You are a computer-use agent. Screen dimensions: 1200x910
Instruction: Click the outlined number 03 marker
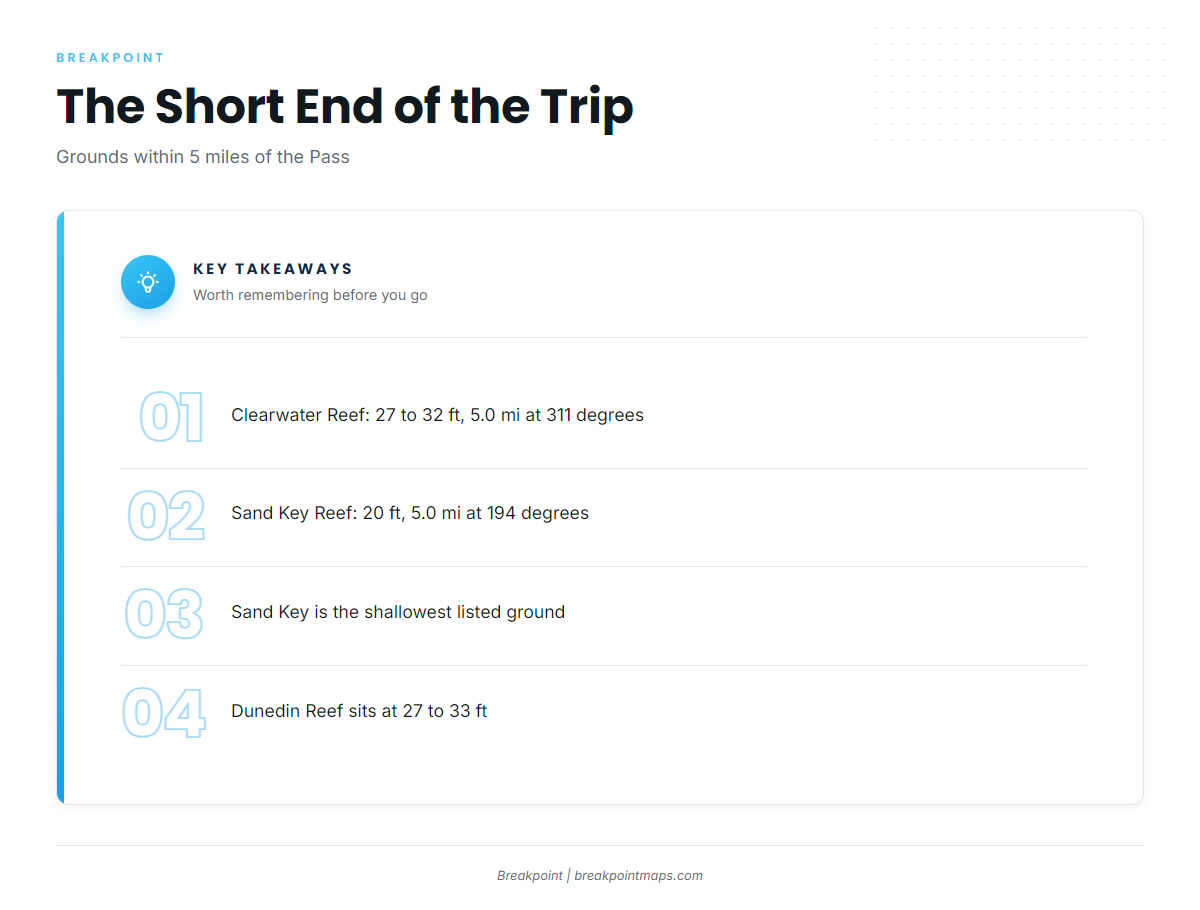164,614
